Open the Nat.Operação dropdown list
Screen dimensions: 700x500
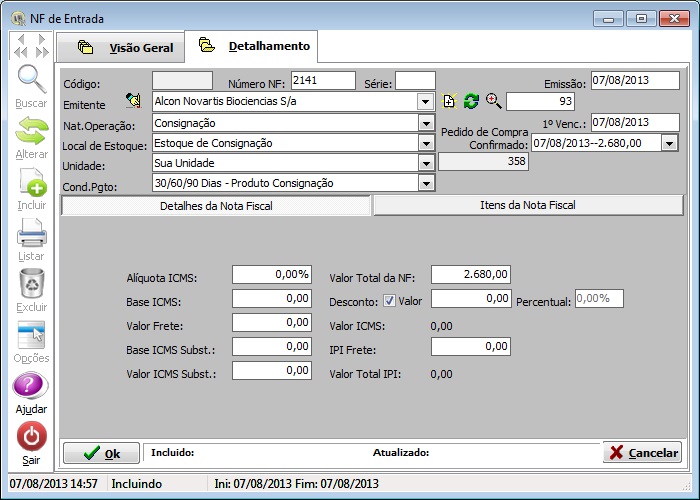pos(425,123)
